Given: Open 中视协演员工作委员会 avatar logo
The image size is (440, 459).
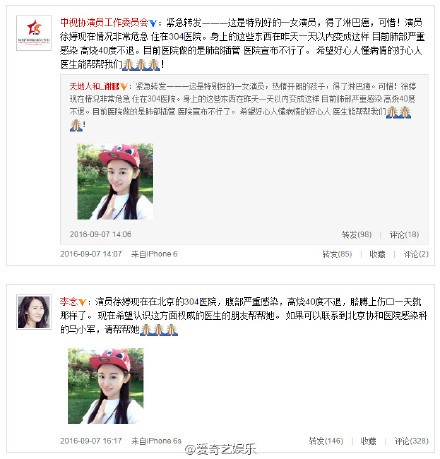Looking at the screenshot, I should tap(34, 33).
